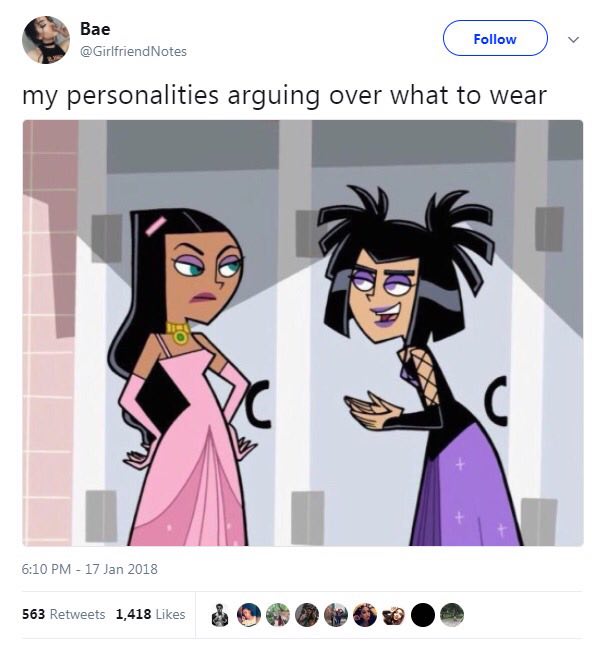Open the last liker avatar with dark green image
605x648 pixels.
click(x=452, y=615)
